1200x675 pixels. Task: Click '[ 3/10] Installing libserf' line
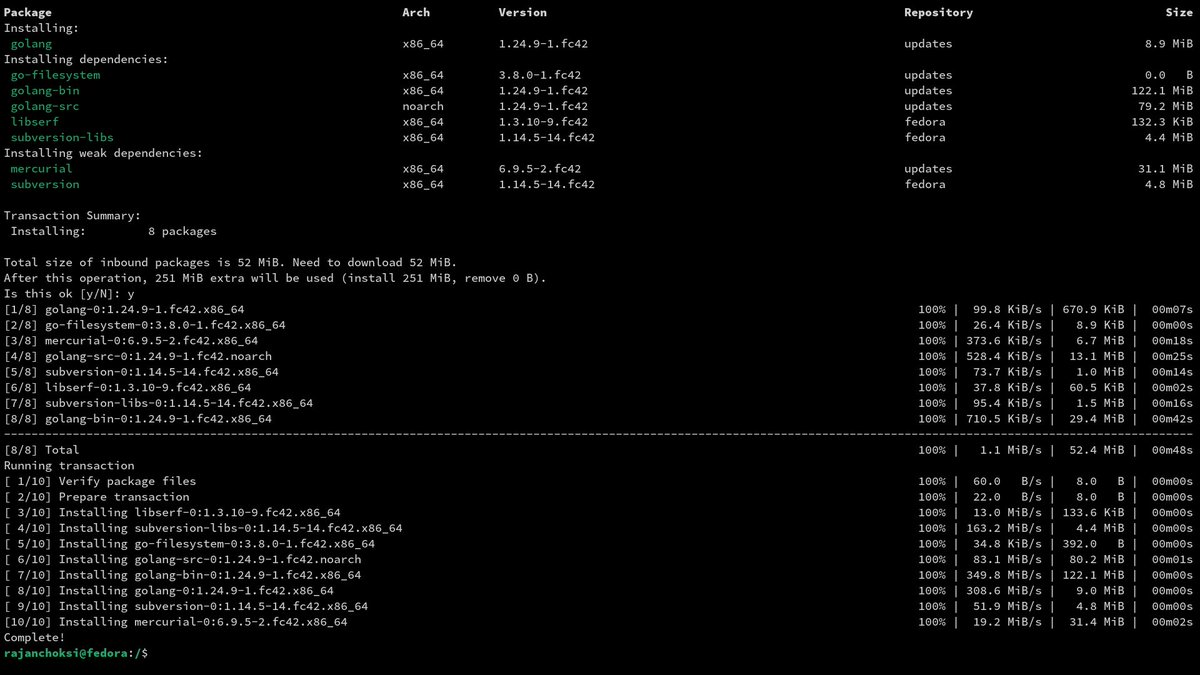click(x=172, y=512)
